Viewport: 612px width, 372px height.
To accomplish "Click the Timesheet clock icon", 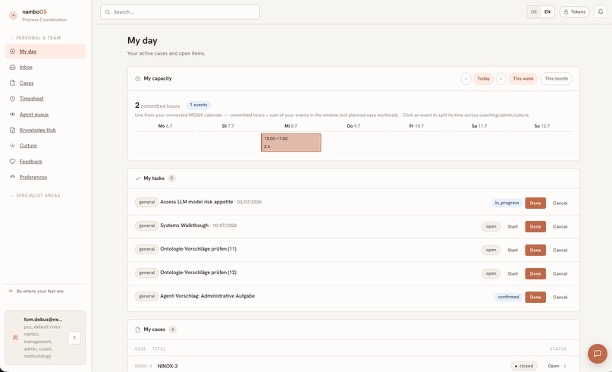I will tap(12, 98).
